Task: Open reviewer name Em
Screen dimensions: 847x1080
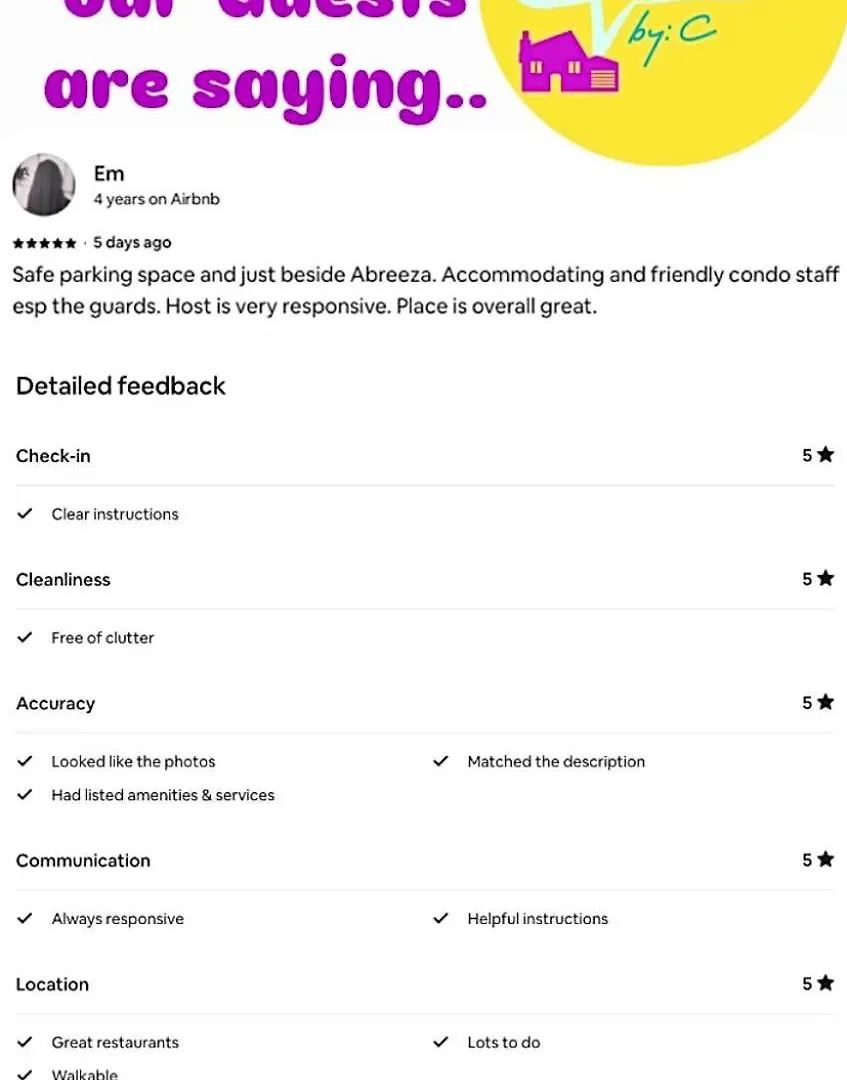Action: [x=109, y=174]
